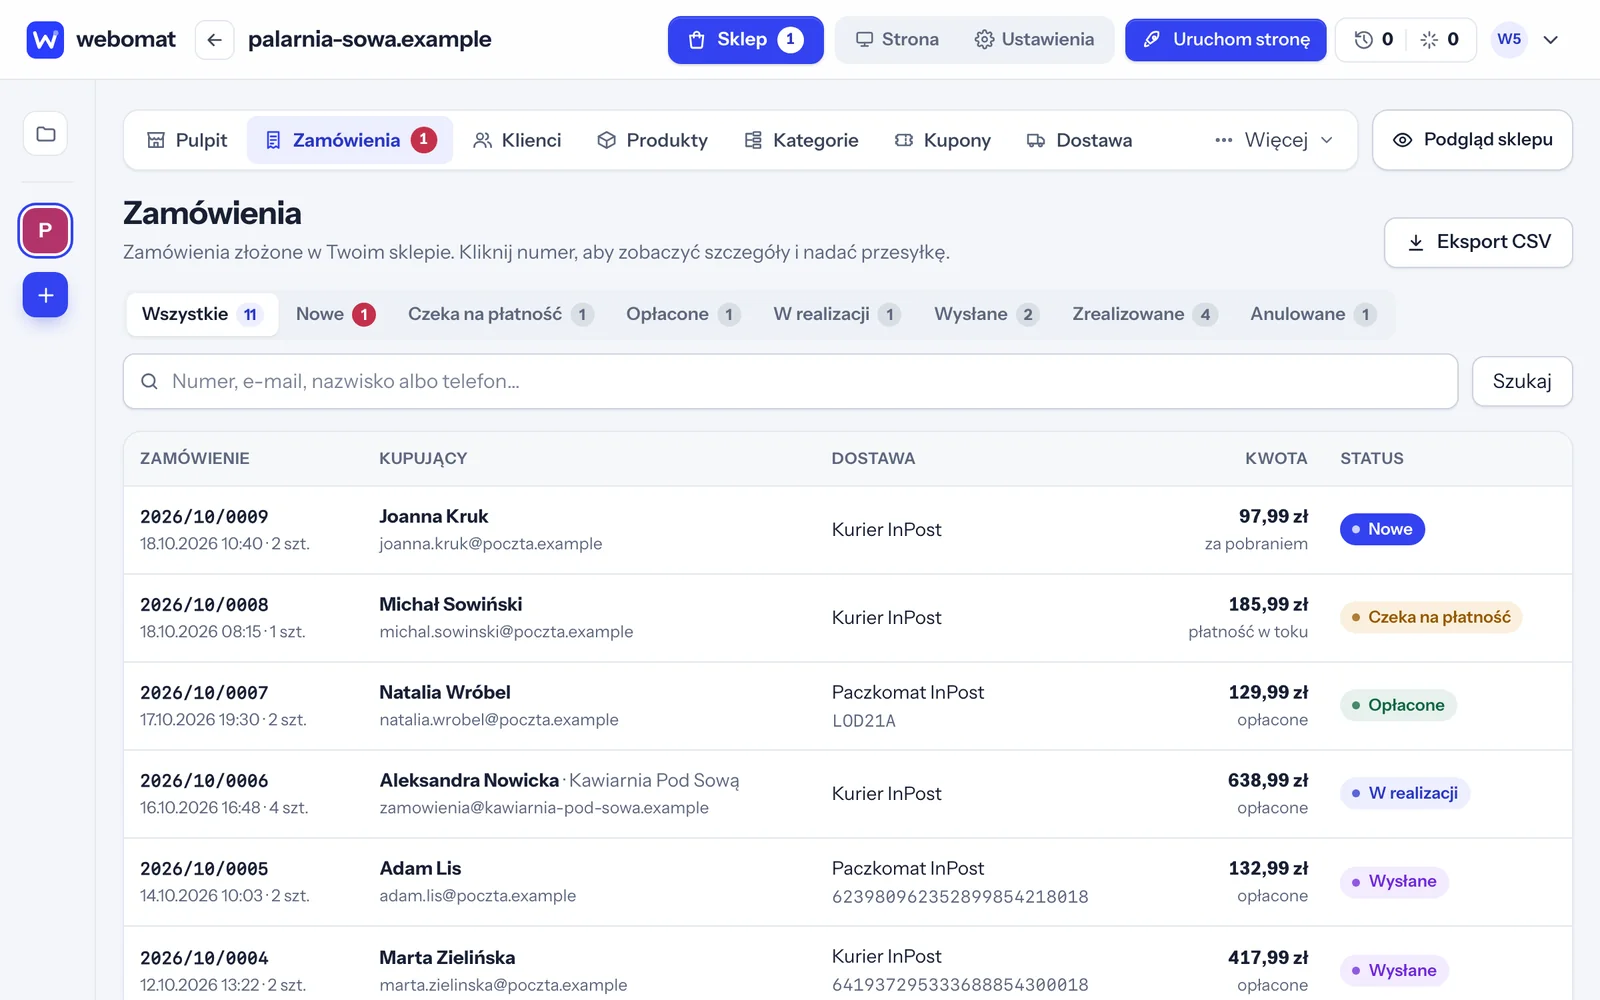Open order 2026/10/0006
The image size is (1600, 1000).
click(x=204, y=781)
